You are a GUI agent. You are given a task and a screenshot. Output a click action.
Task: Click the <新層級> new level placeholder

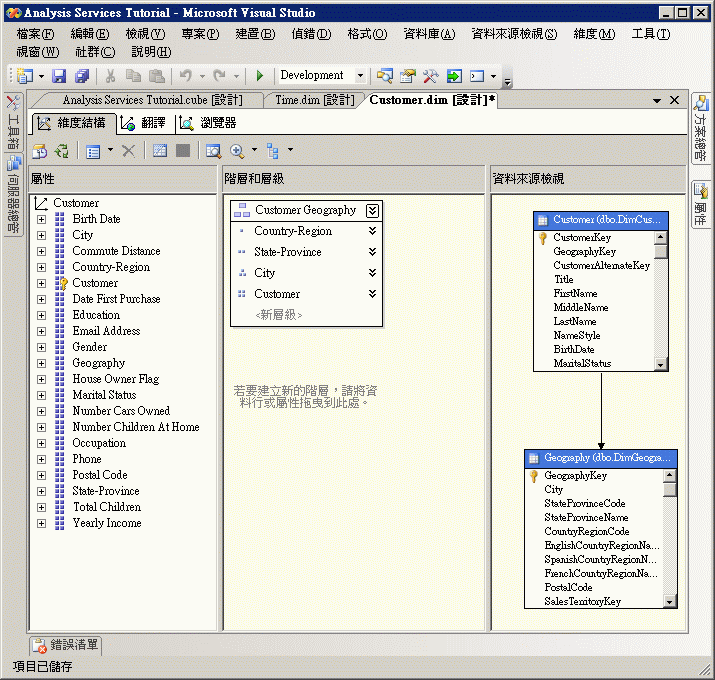279,315
